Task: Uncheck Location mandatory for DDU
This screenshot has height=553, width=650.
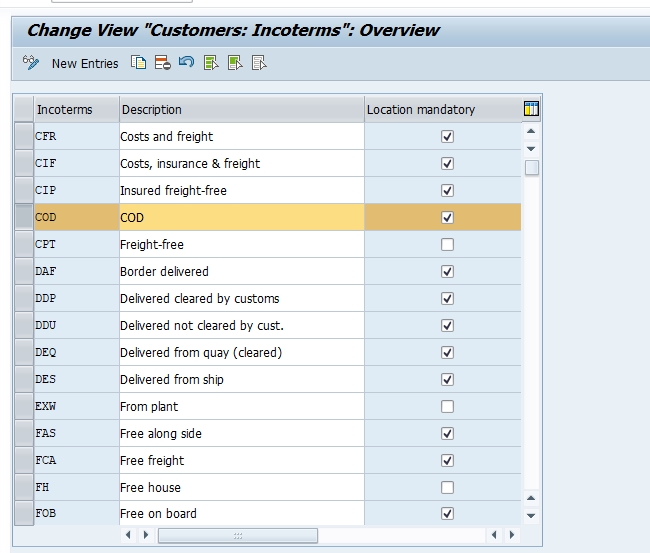Action: pyautogui.click(x=447, y=325)
